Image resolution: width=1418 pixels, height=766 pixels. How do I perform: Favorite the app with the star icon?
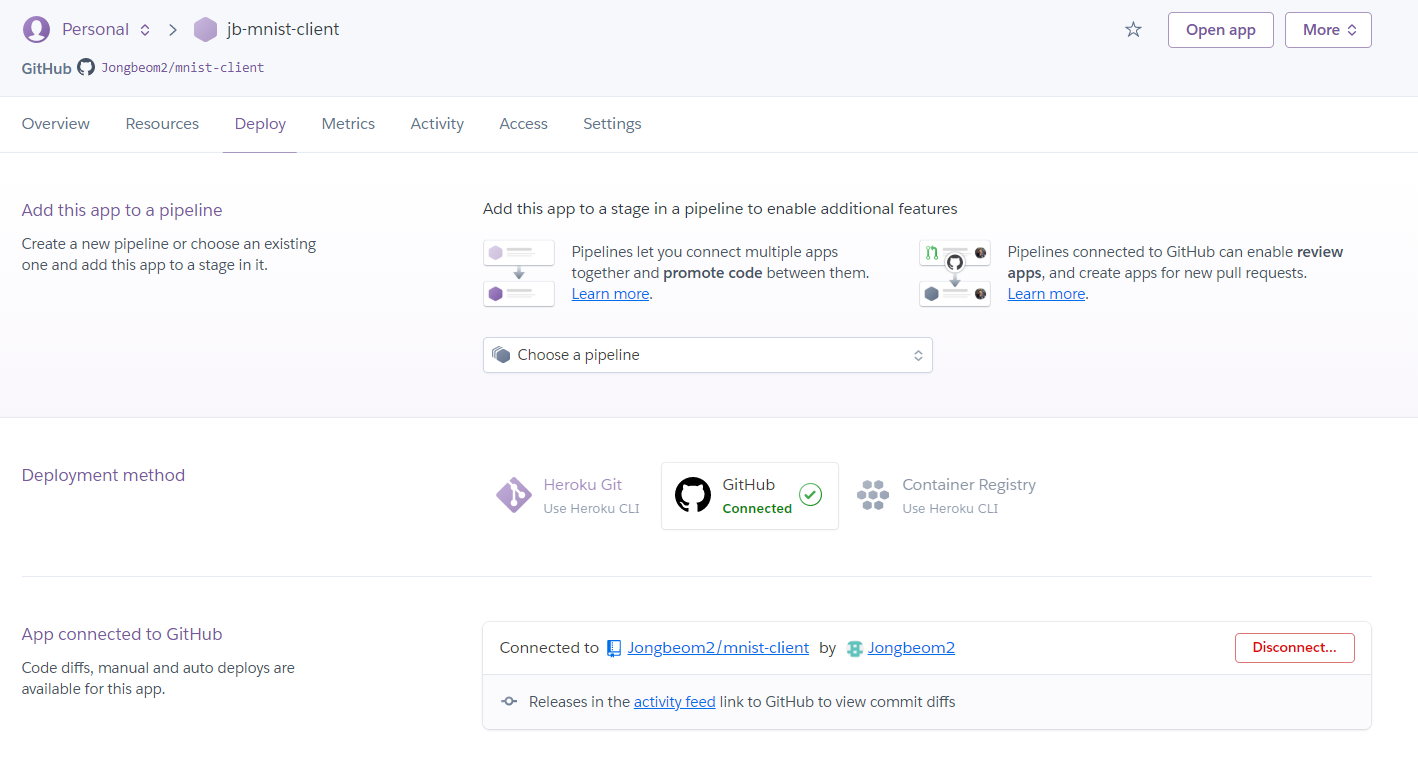point(1133,30)
